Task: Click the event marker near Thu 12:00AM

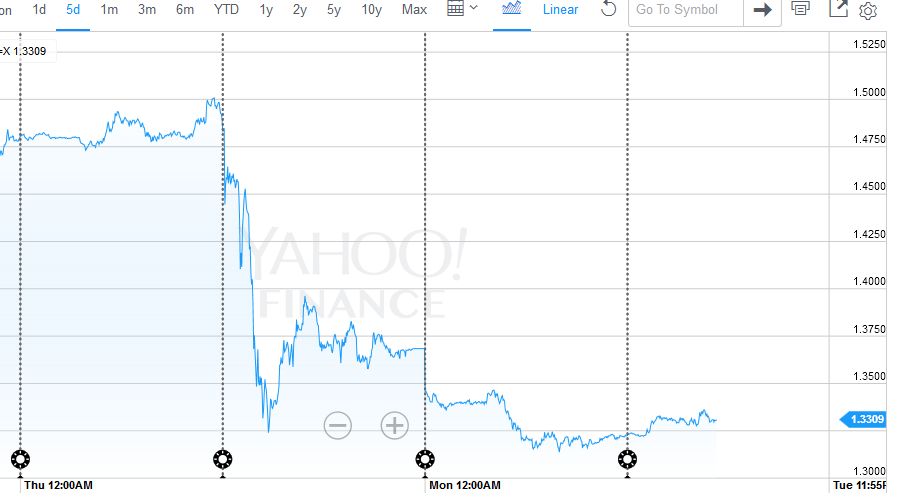Action: (20, 460)
